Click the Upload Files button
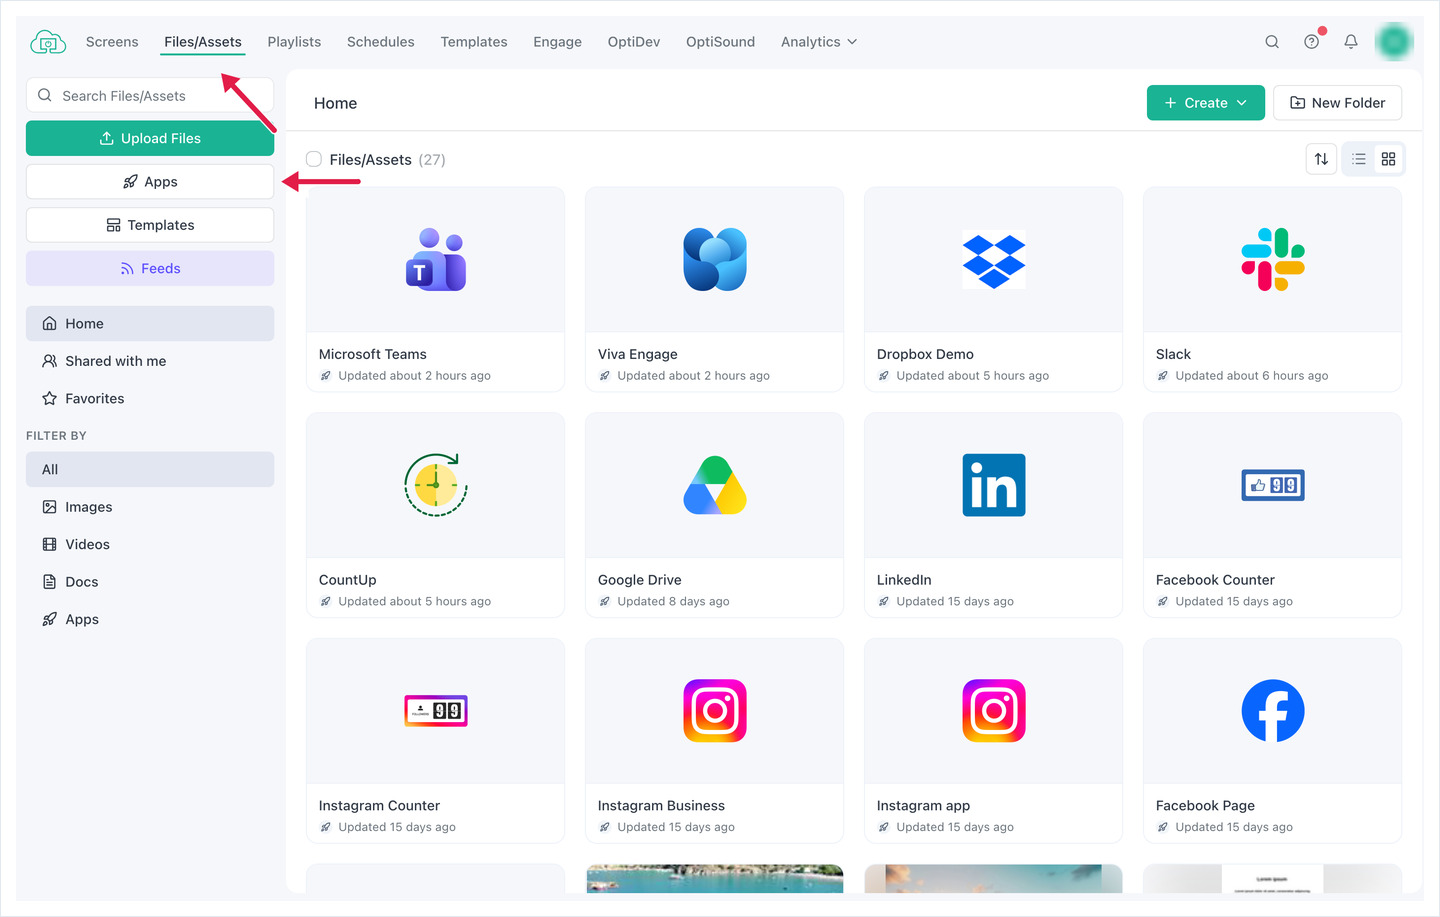 pos(150,138)
